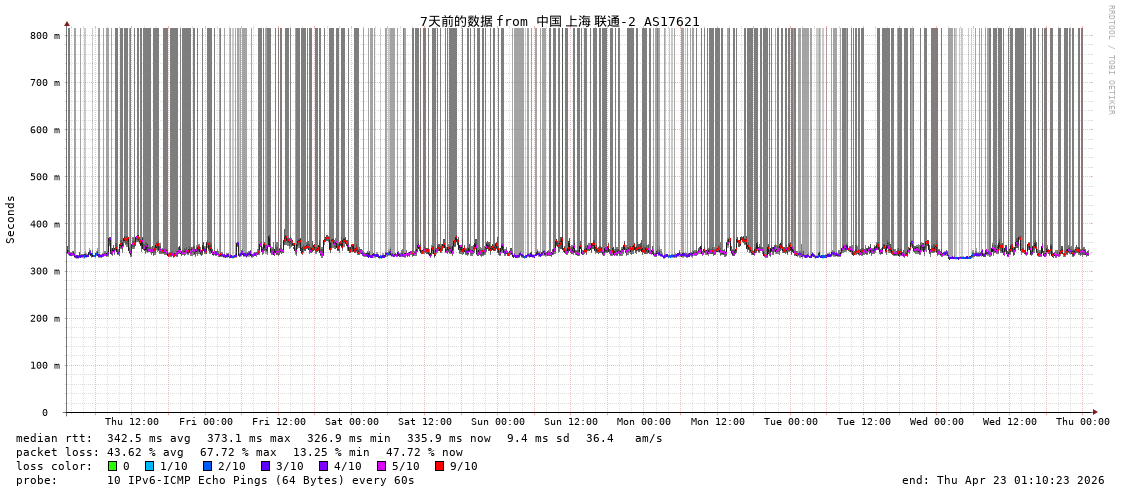The height and width of the screenshot is (494, 1121).
Task: Click the 3/10 loss color swatch
Action: [x=265, y=466]
